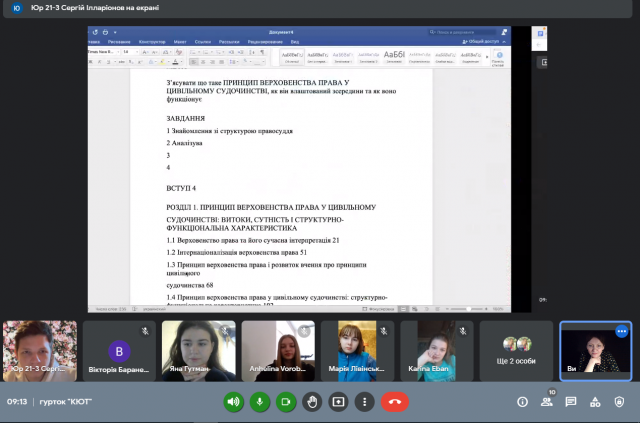
Task: Click the share person icon in Word title bar
Action: point(504,32)
